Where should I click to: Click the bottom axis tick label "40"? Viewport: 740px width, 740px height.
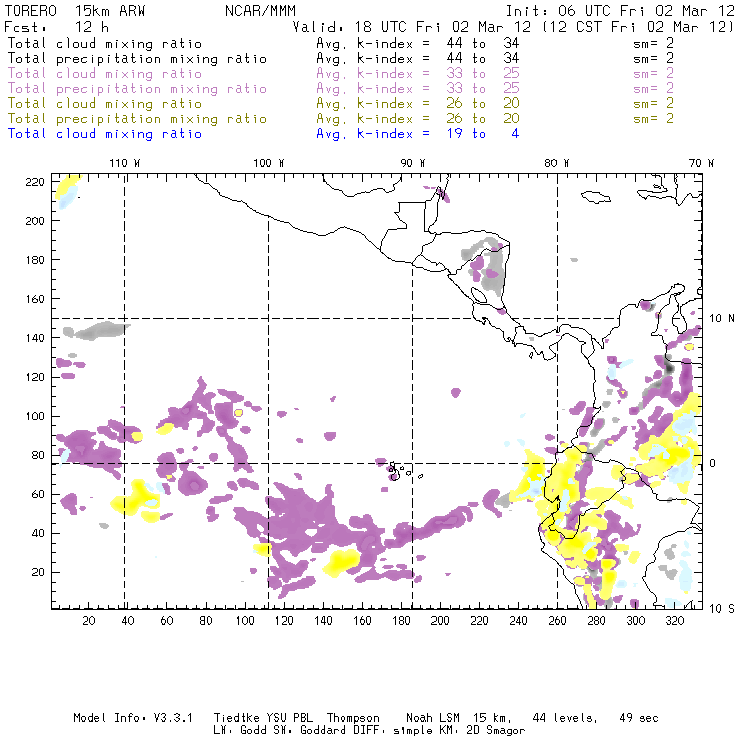pos(128,621)
